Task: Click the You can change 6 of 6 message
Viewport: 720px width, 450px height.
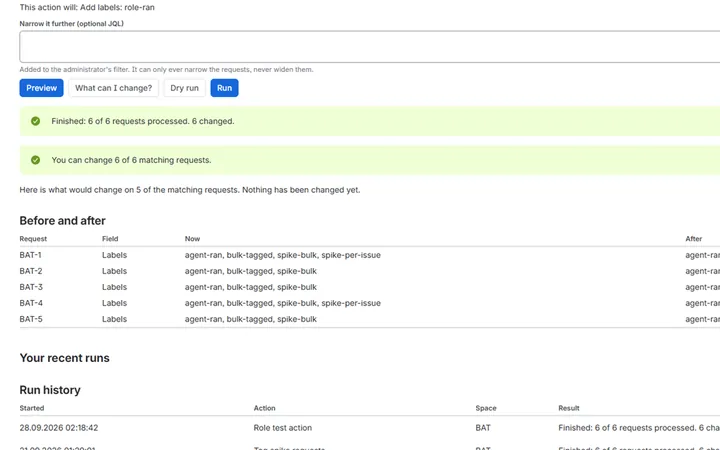Action: 131,160
